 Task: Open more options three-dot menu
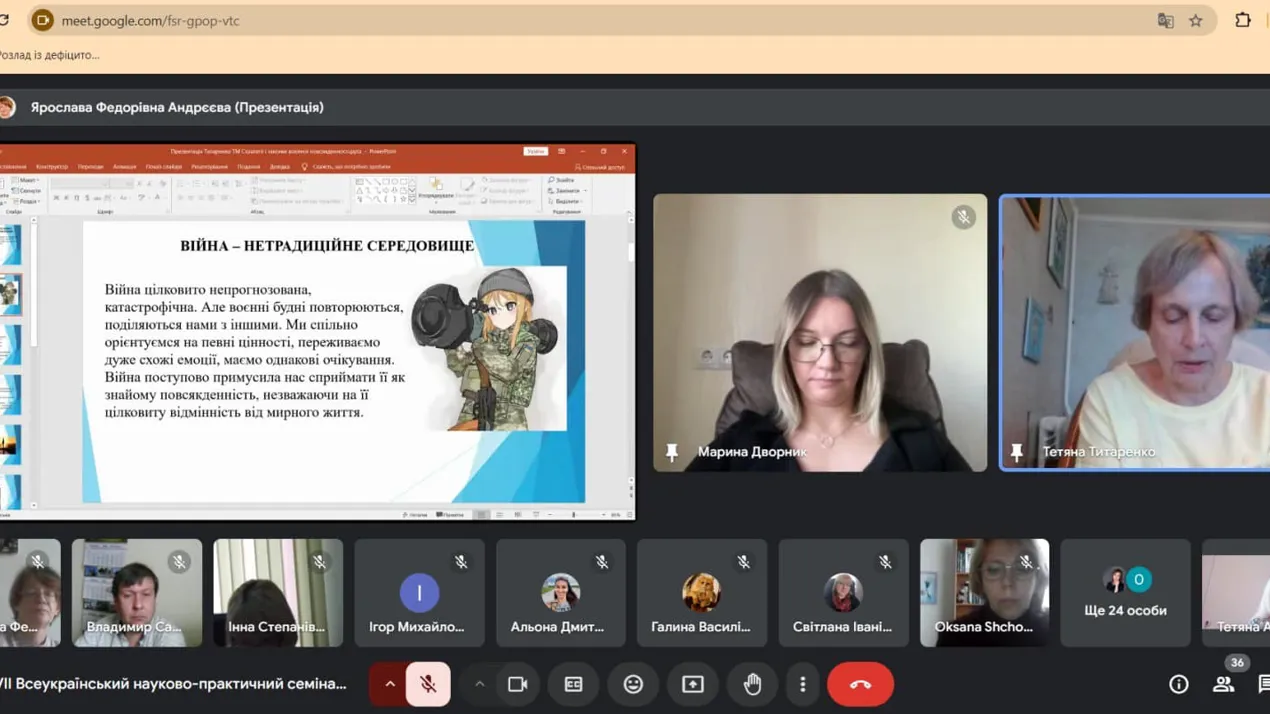point(802,684)
